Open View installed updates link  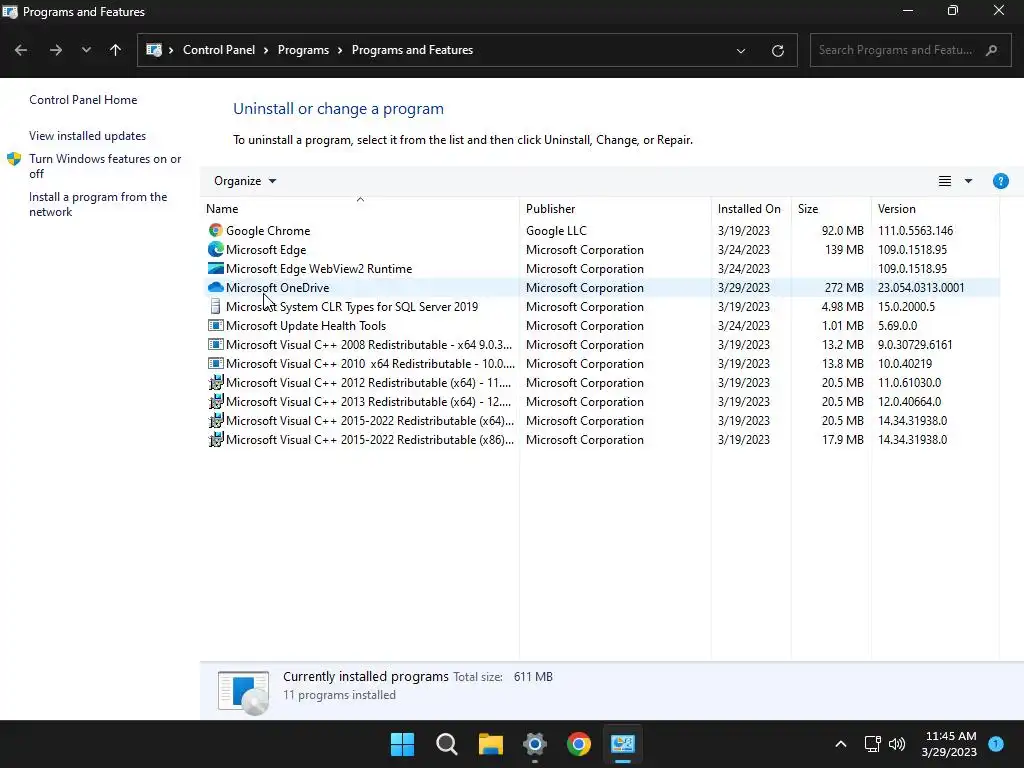[x=88, y=136]
